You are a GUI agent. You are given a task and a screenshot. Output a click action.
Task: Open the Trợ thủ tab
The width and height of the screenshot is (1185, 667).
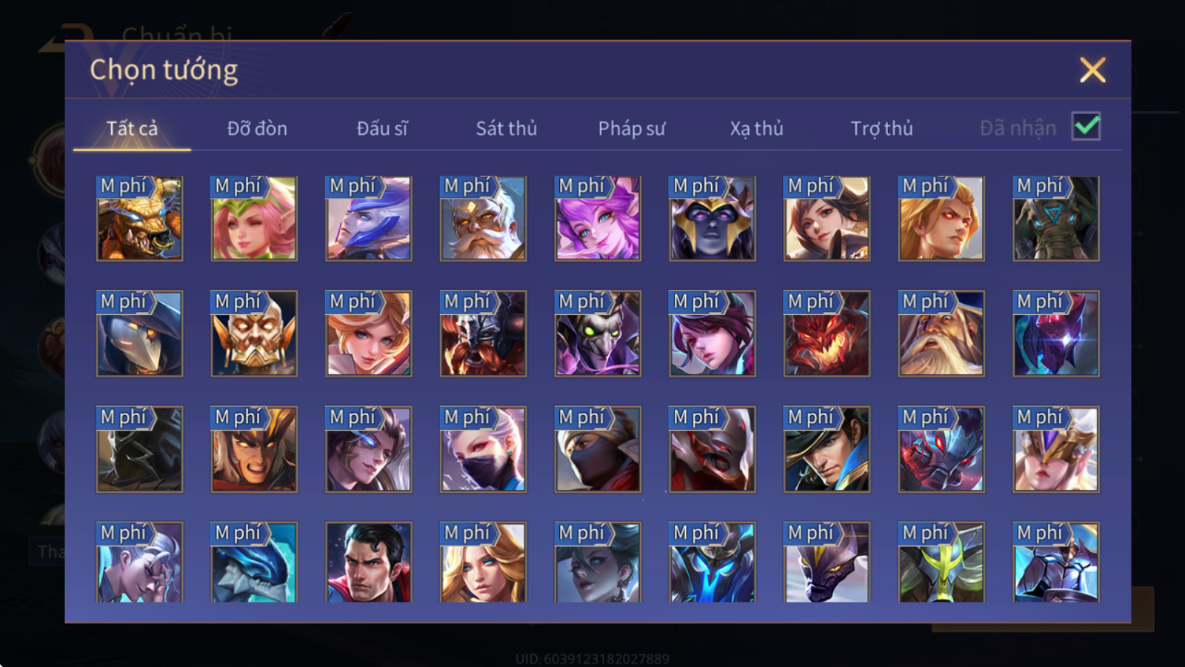coord(881,128)
